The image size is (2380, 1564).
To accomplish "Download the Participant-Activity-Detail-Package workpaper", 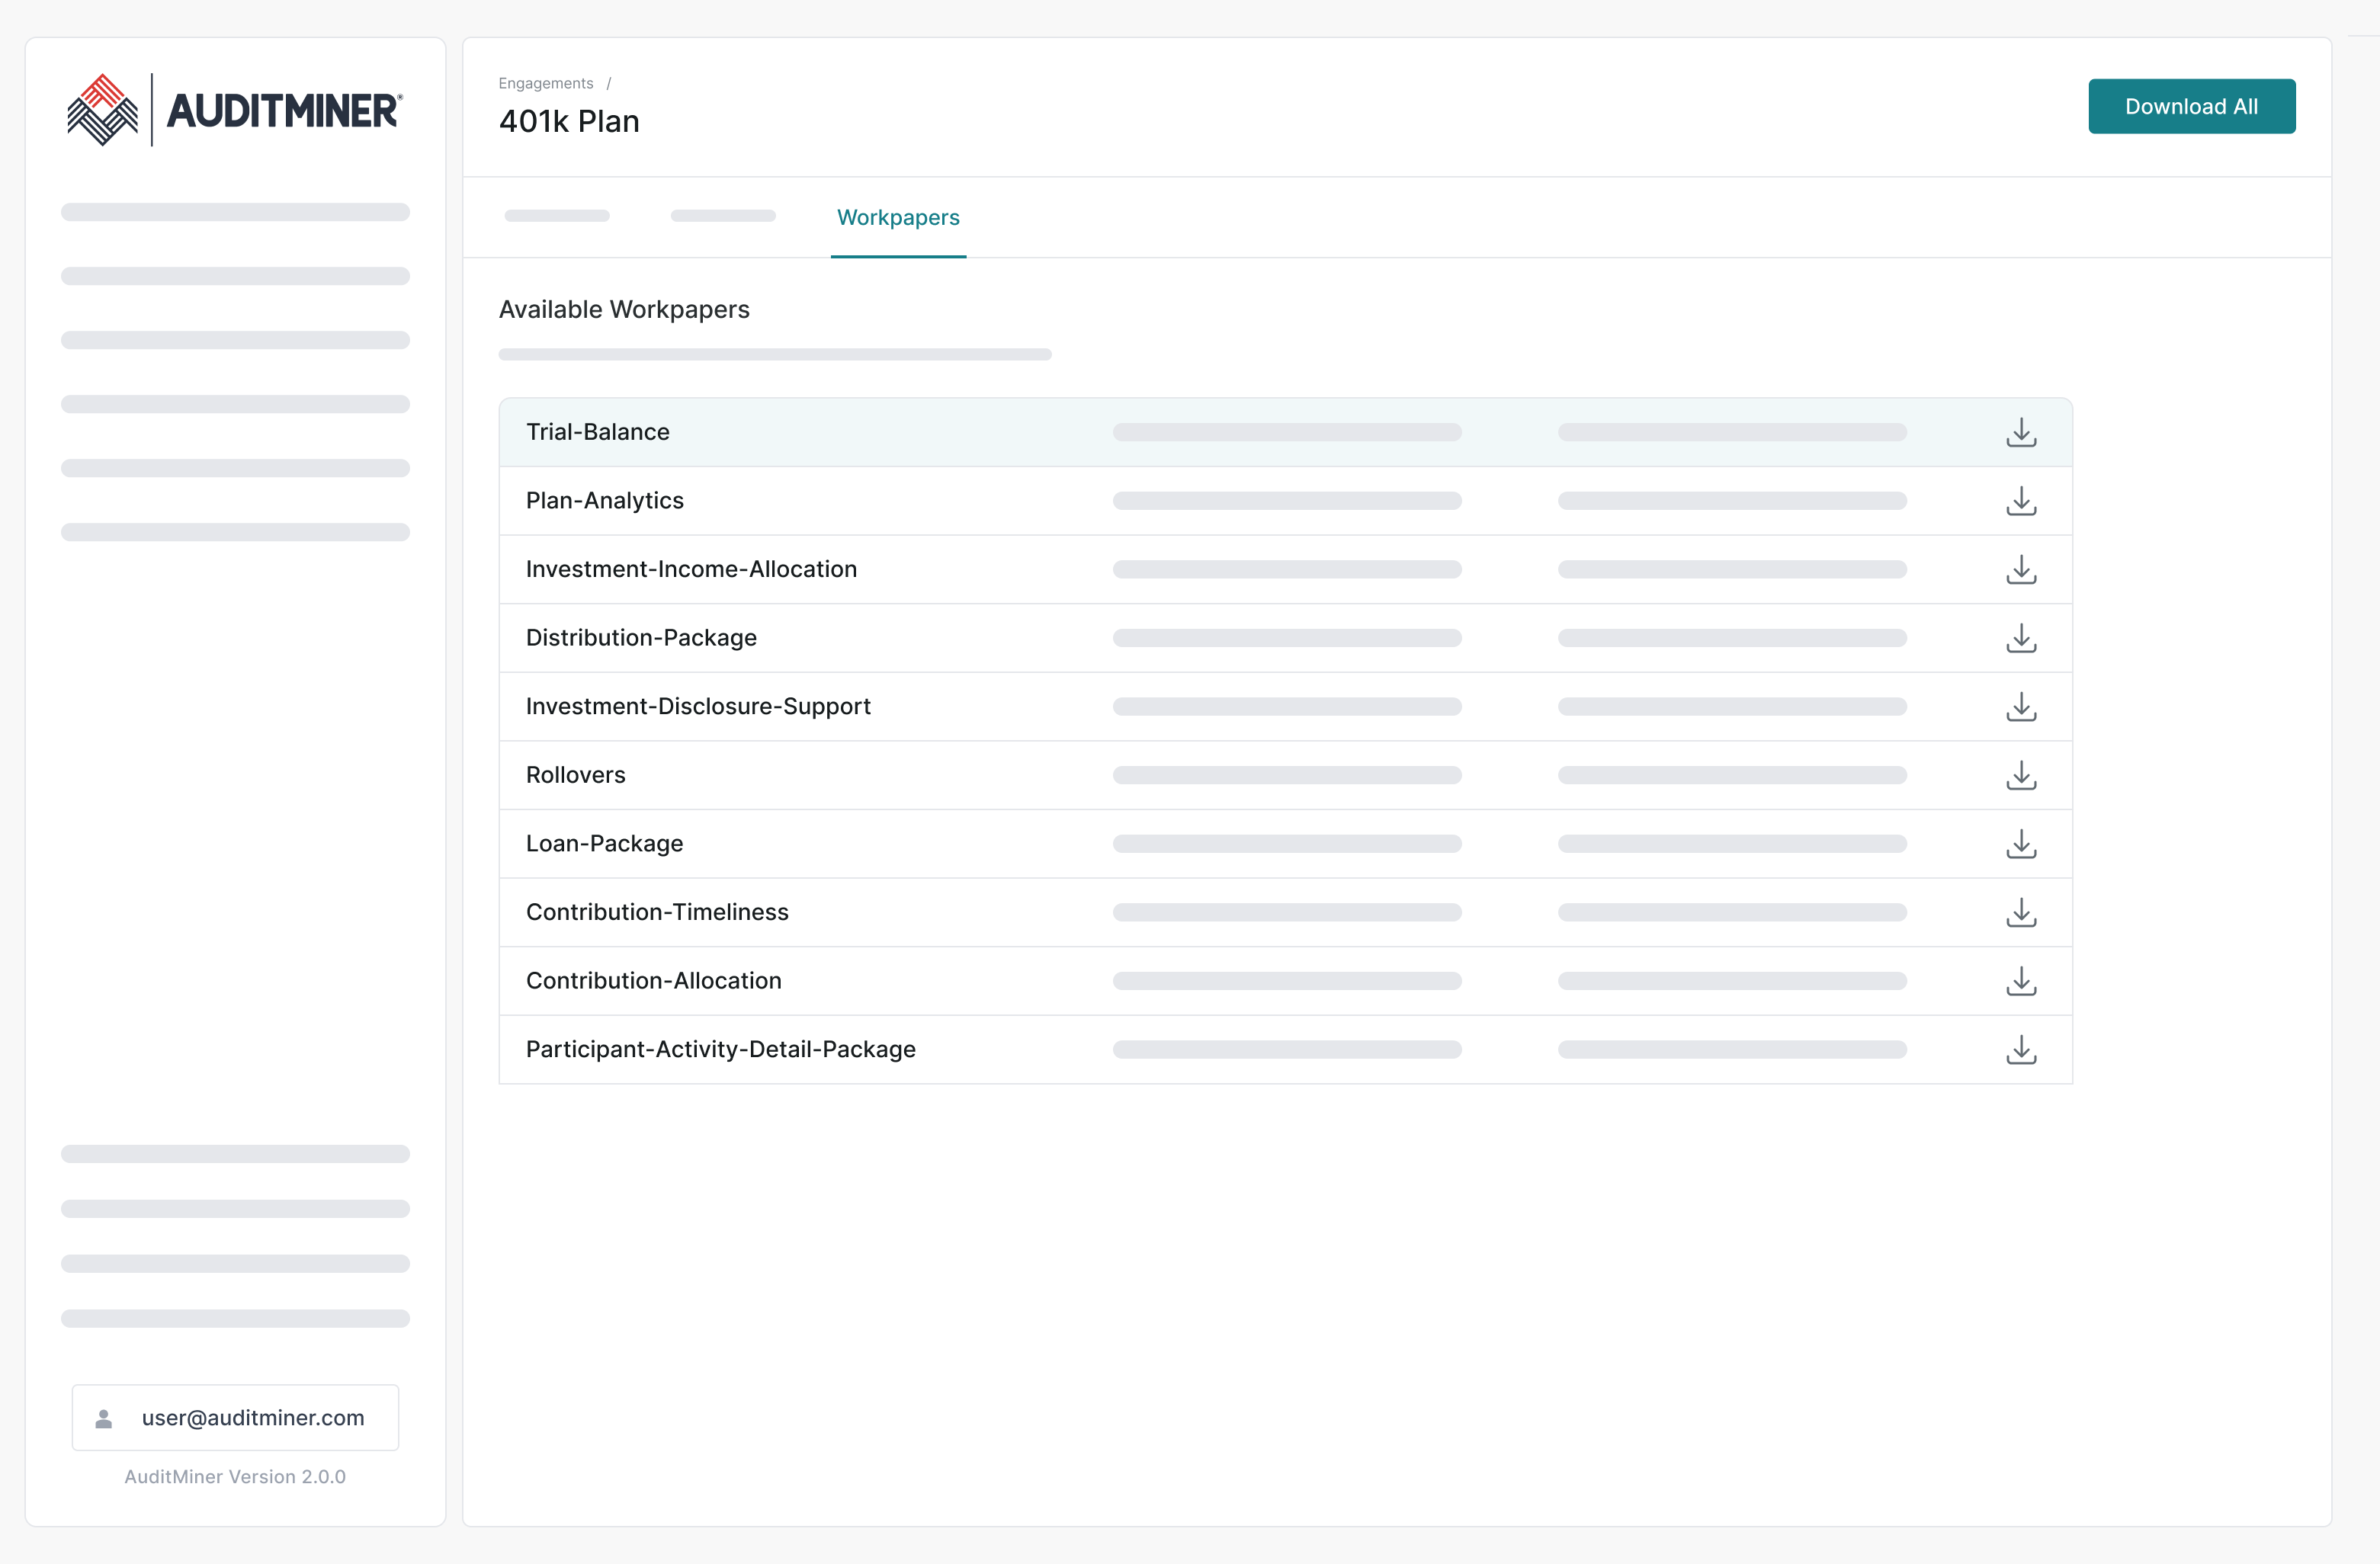I will 2021,1050.
